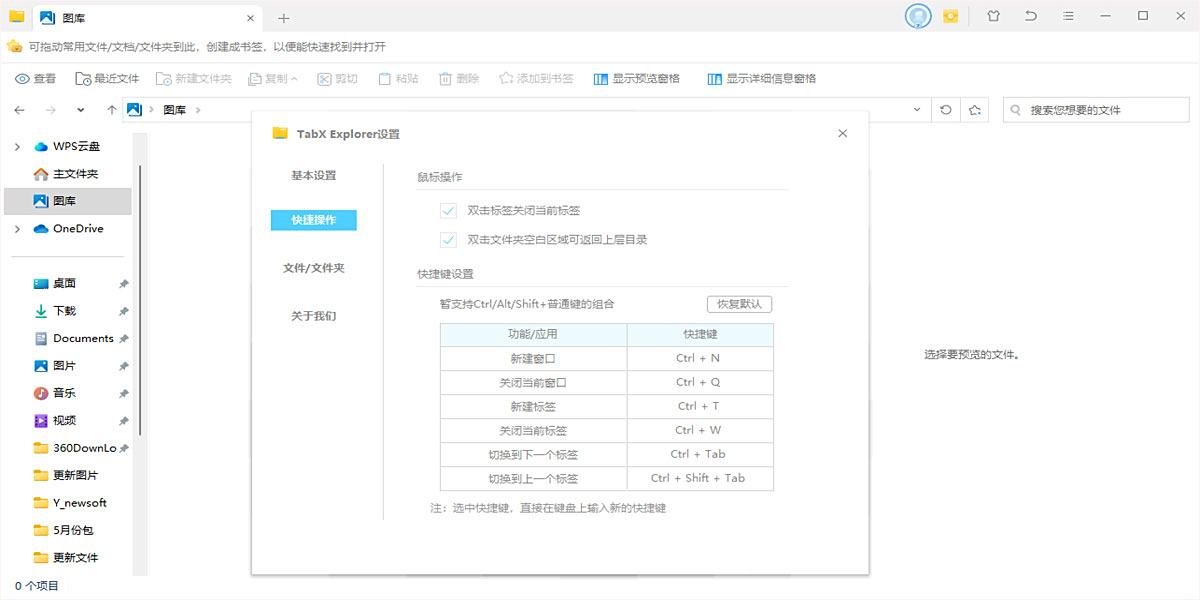Click 添加到书签 add bookmark
Image resolution: width=1200 pixels, height=600 pixels.
click(x=536, y=79)
